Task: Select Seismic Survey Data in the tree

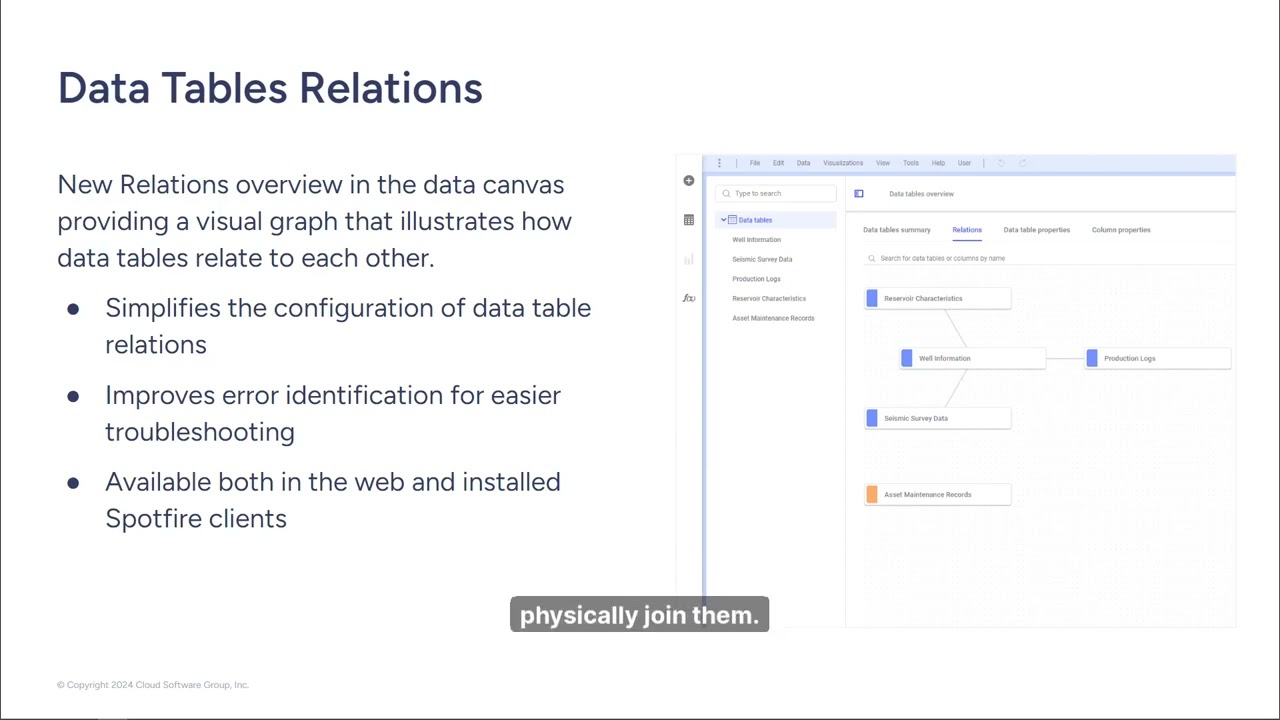Action: point(762,259)
